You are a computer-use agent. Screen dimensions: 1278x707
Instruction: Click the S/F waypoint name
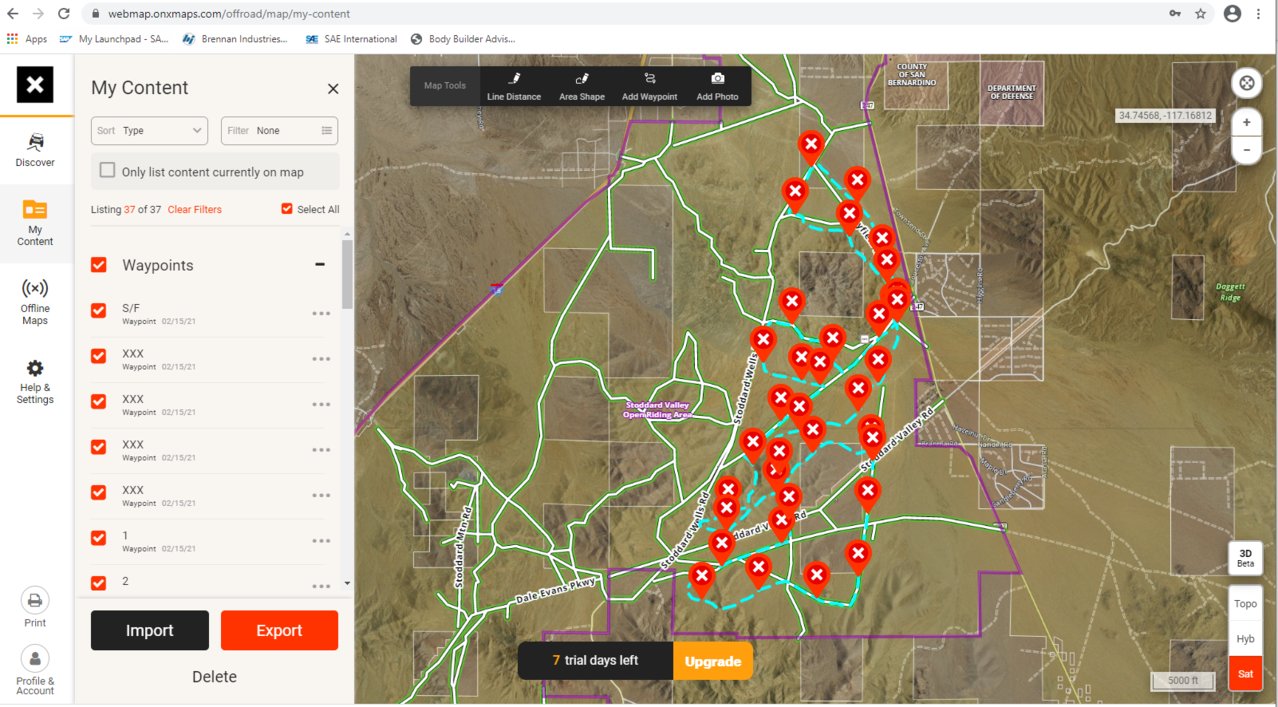click(131, 308)
